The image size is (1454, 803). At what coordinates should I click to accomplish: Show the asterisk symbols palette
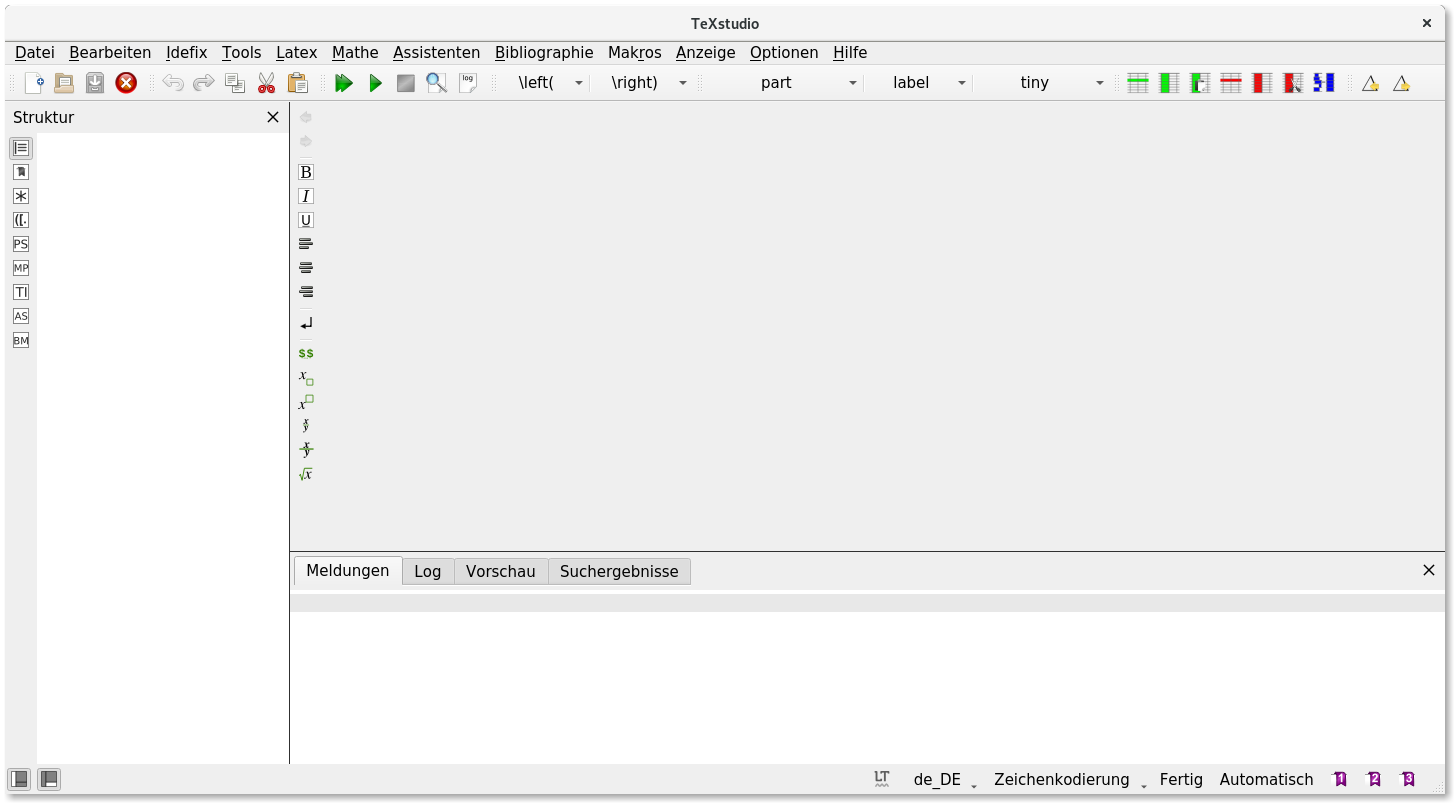(21, 196)
